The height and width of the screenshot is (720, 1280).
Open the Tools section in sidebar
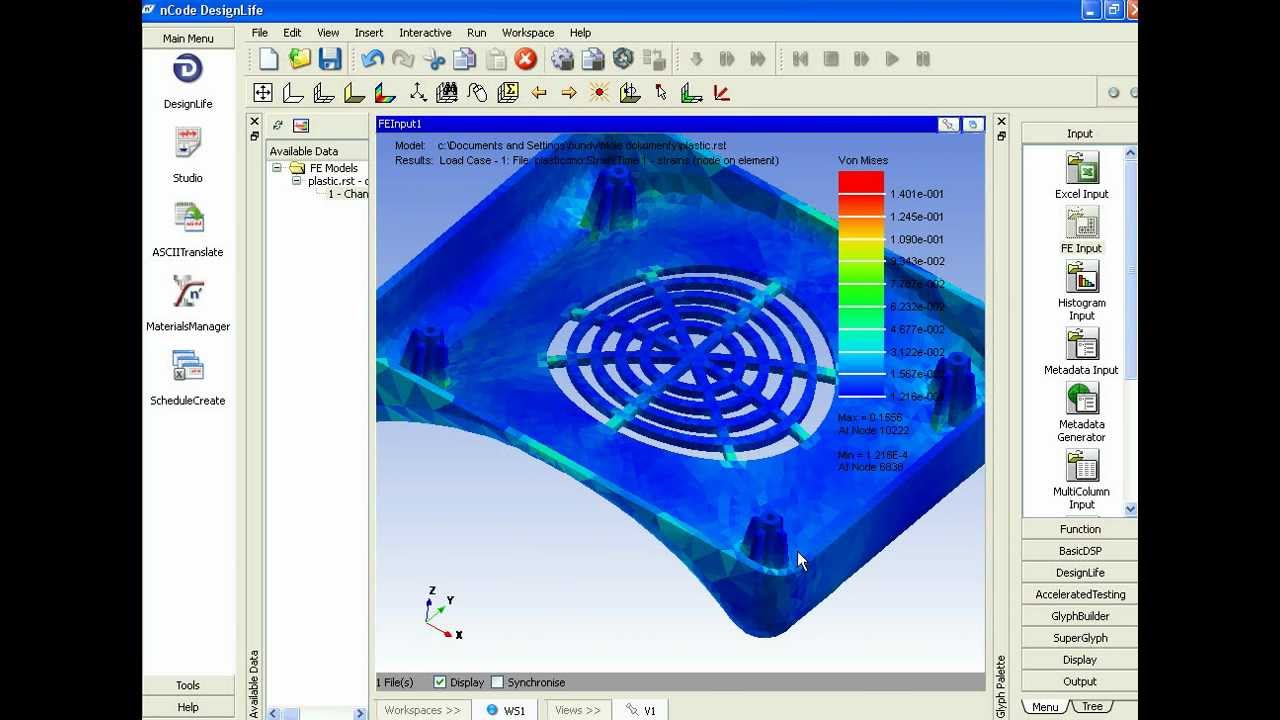coord(188,685)
